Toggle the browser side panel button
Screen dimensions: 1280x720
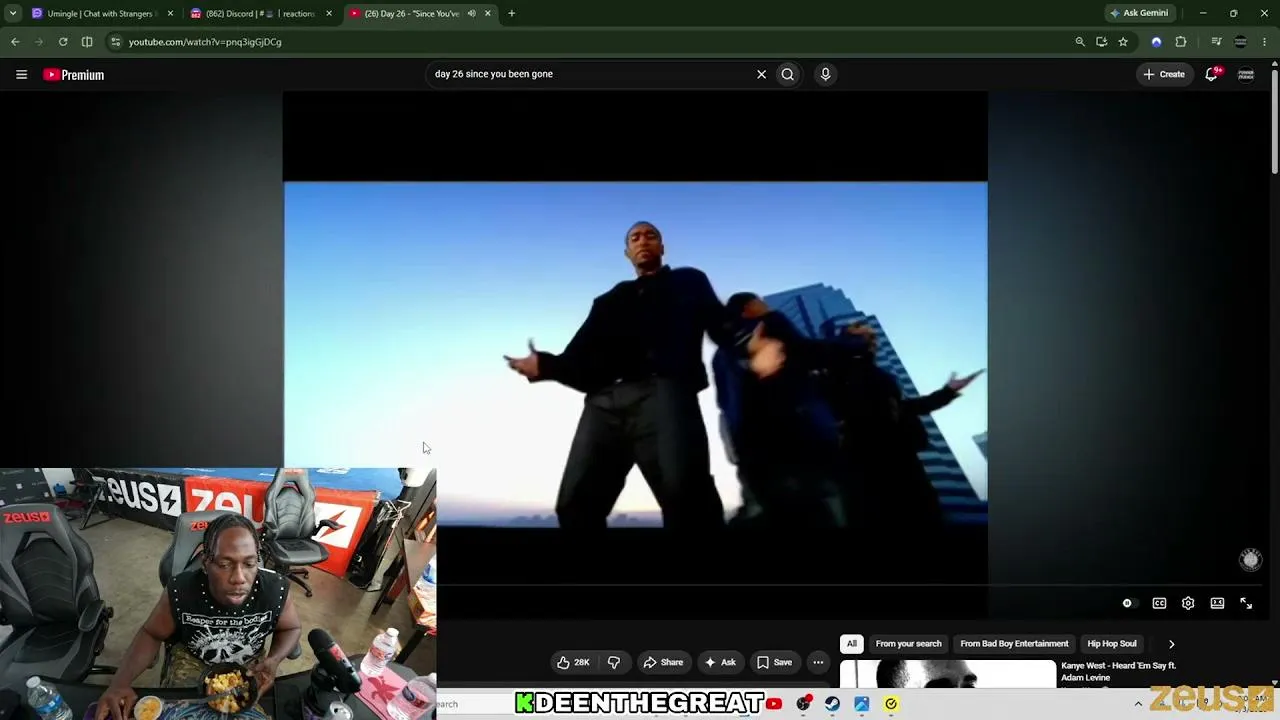click(87, 42)
